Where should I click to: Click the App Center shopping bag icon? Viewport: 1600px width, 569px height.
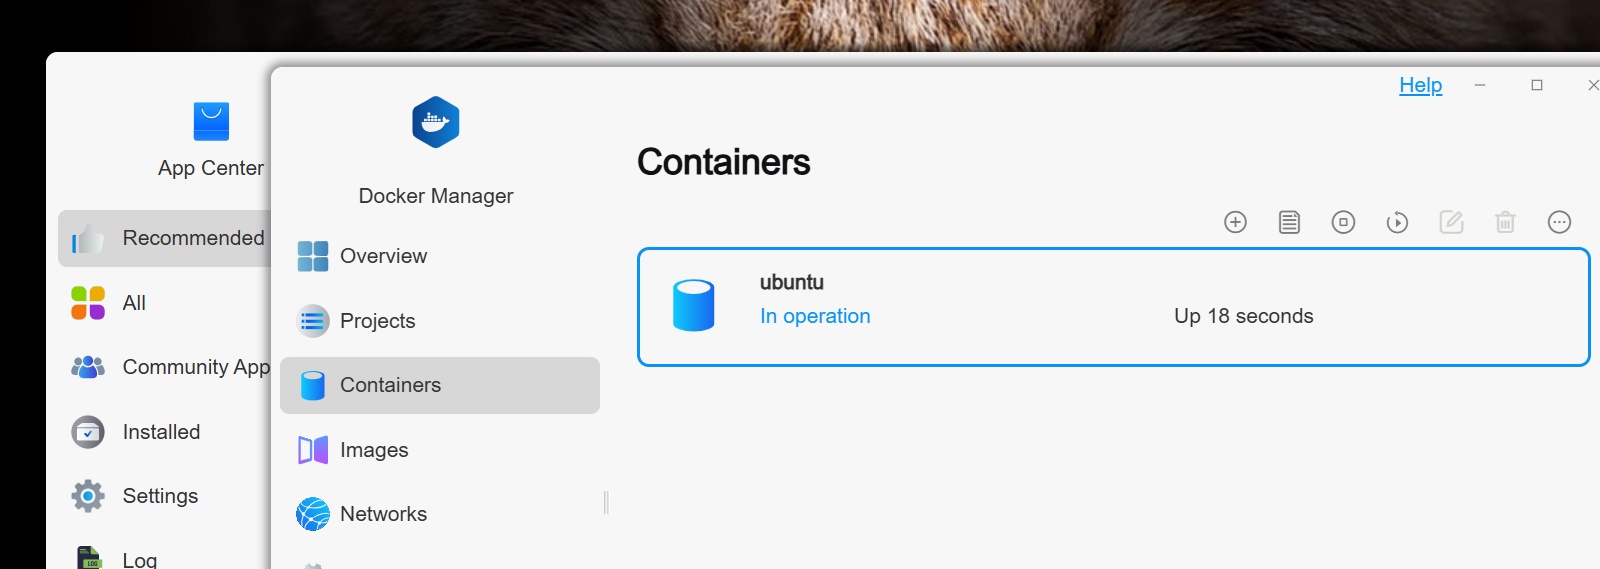211,122
